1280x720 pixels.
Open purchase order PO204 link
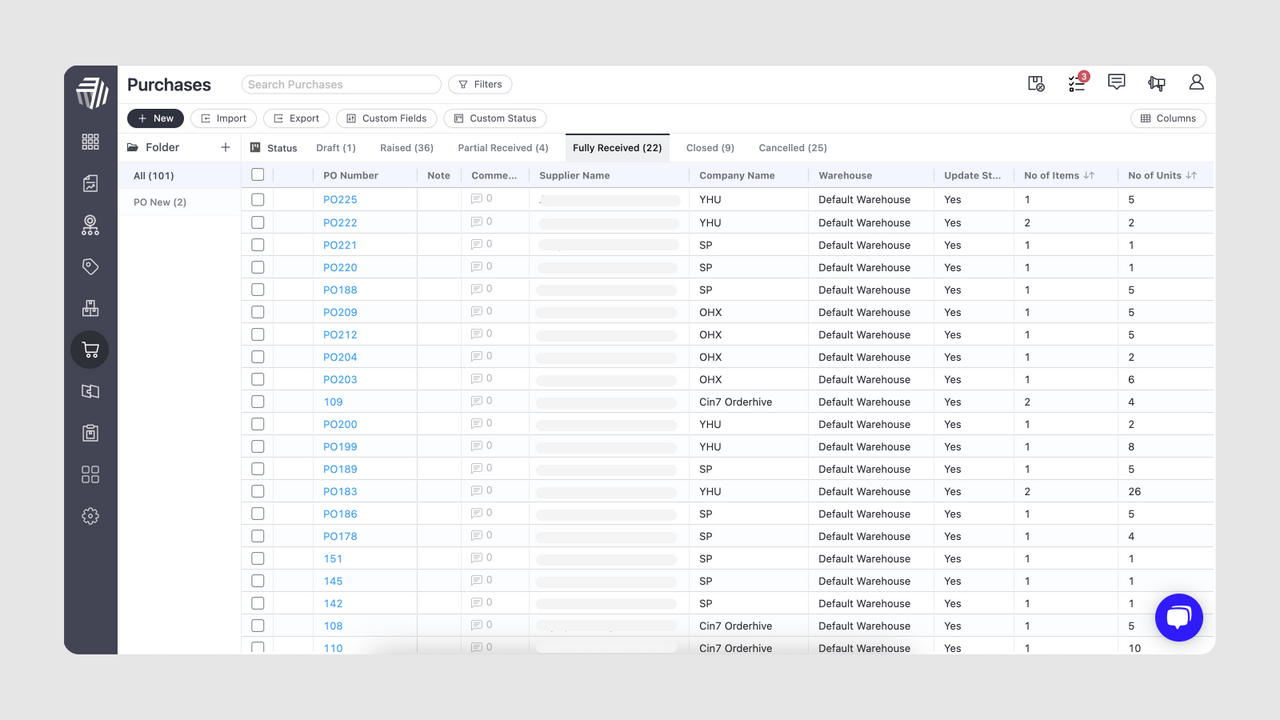(x=340, y=357)
